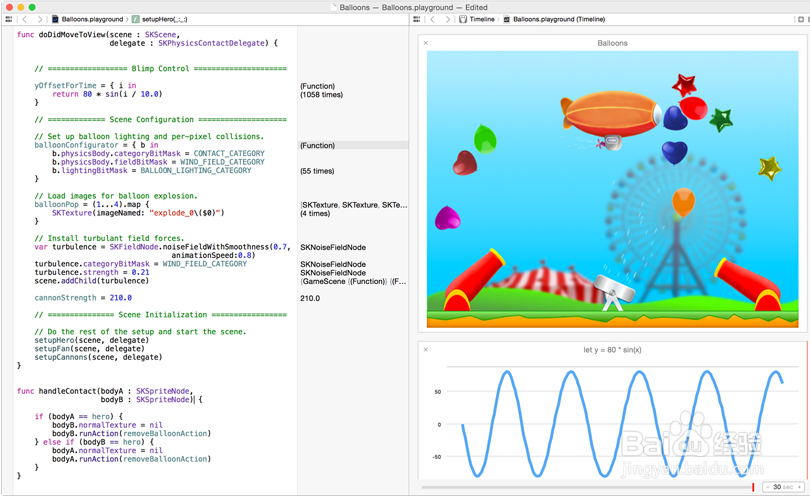810x497 pixels.
Task: Click the Timeline icon in assistant jump bar
Action: coord(463,19)
